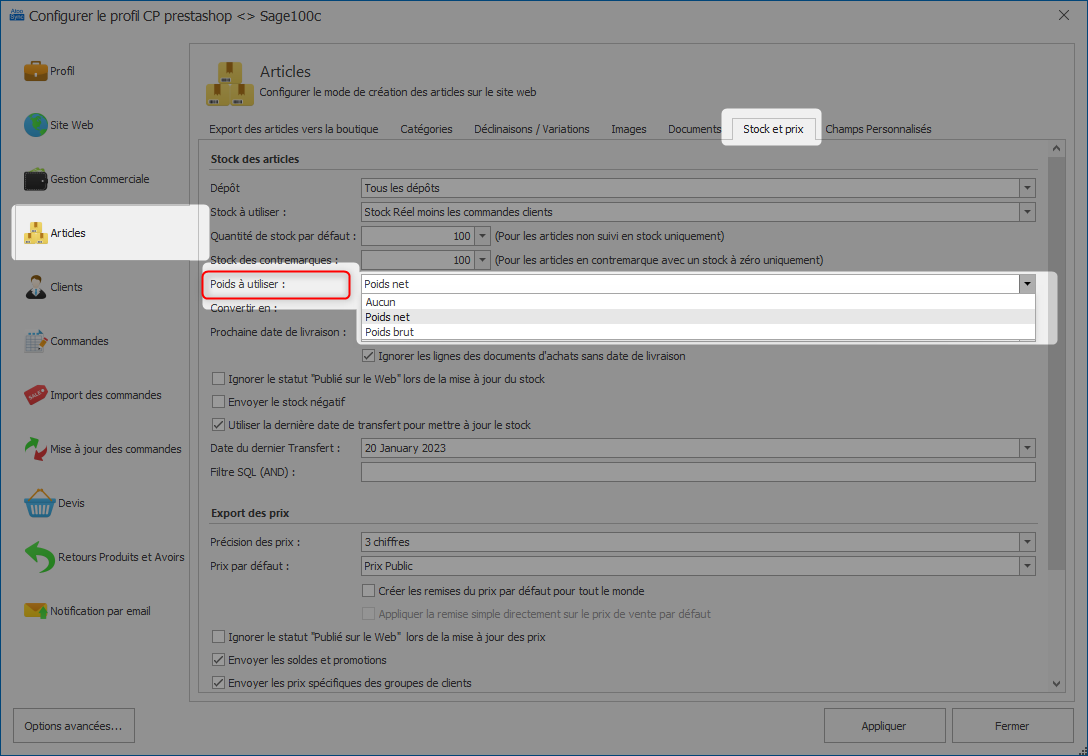Switch to the Images tab
This screenshot has height=756, width=1088.
pos(629,129)
